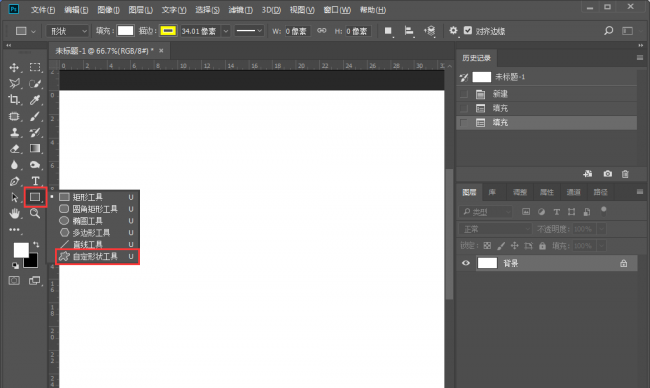Open the path operations button

coord(388,31)
